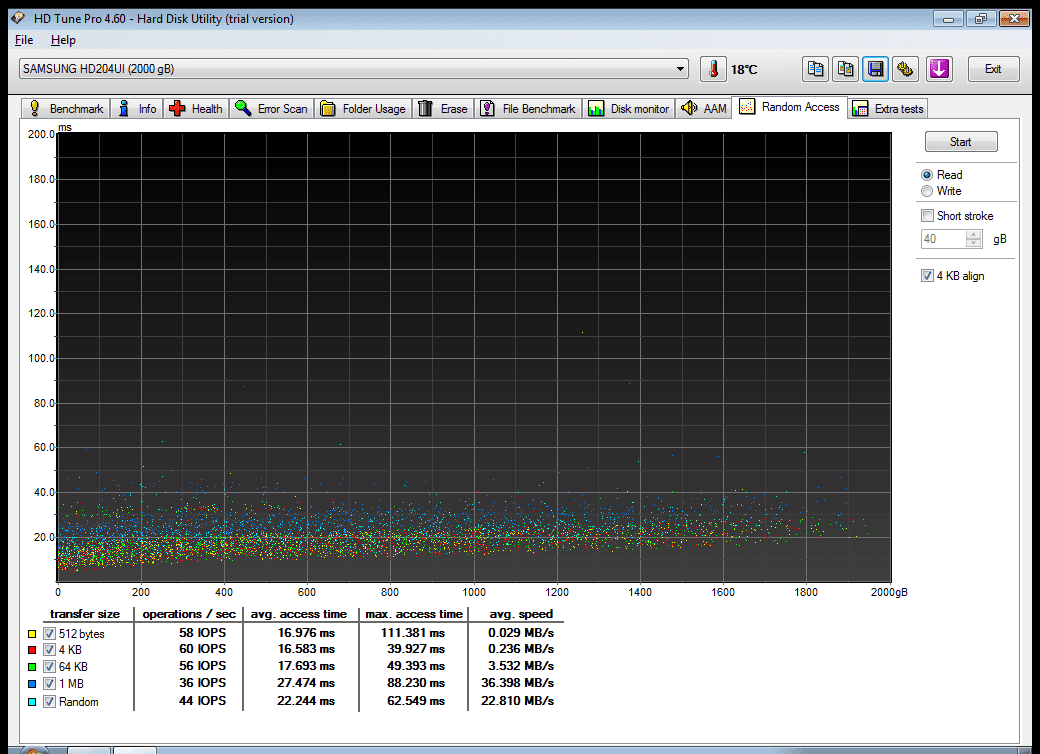Click the temperature thermometer icon
The height and width of the screenshot is (754, 1040).
point(713,69)
